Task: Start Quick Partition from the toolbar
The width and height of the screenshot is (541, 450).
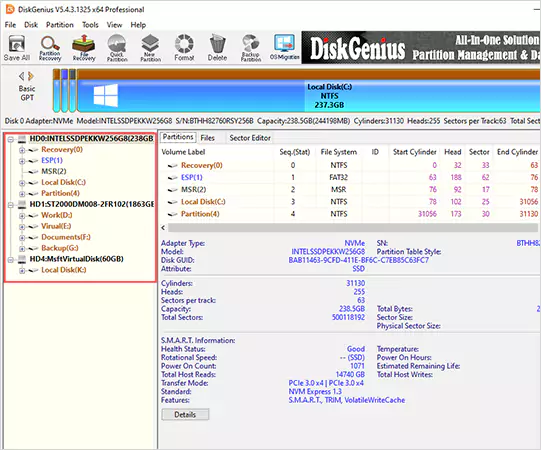Action: pos(117,48)
